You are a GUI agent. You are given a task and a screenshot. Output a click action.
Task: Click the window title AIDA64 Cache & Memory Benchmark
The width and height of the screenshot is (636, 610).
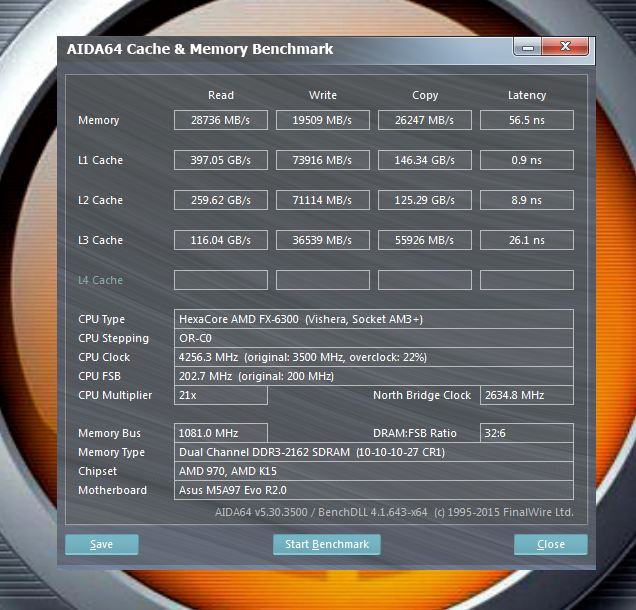[x=200, y=49]
